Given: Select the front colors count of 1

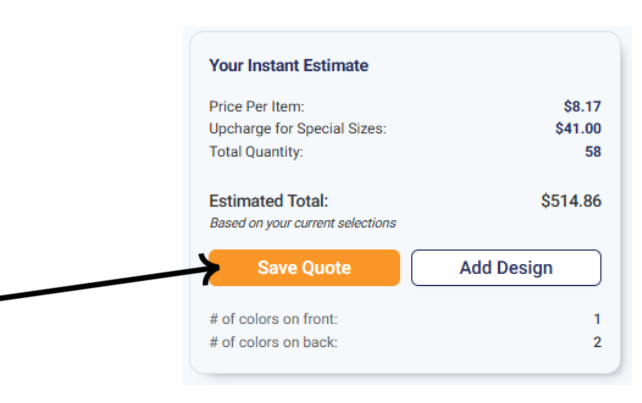Looking at the screenshot, I should pyautogui.click(x=597, y=319).
